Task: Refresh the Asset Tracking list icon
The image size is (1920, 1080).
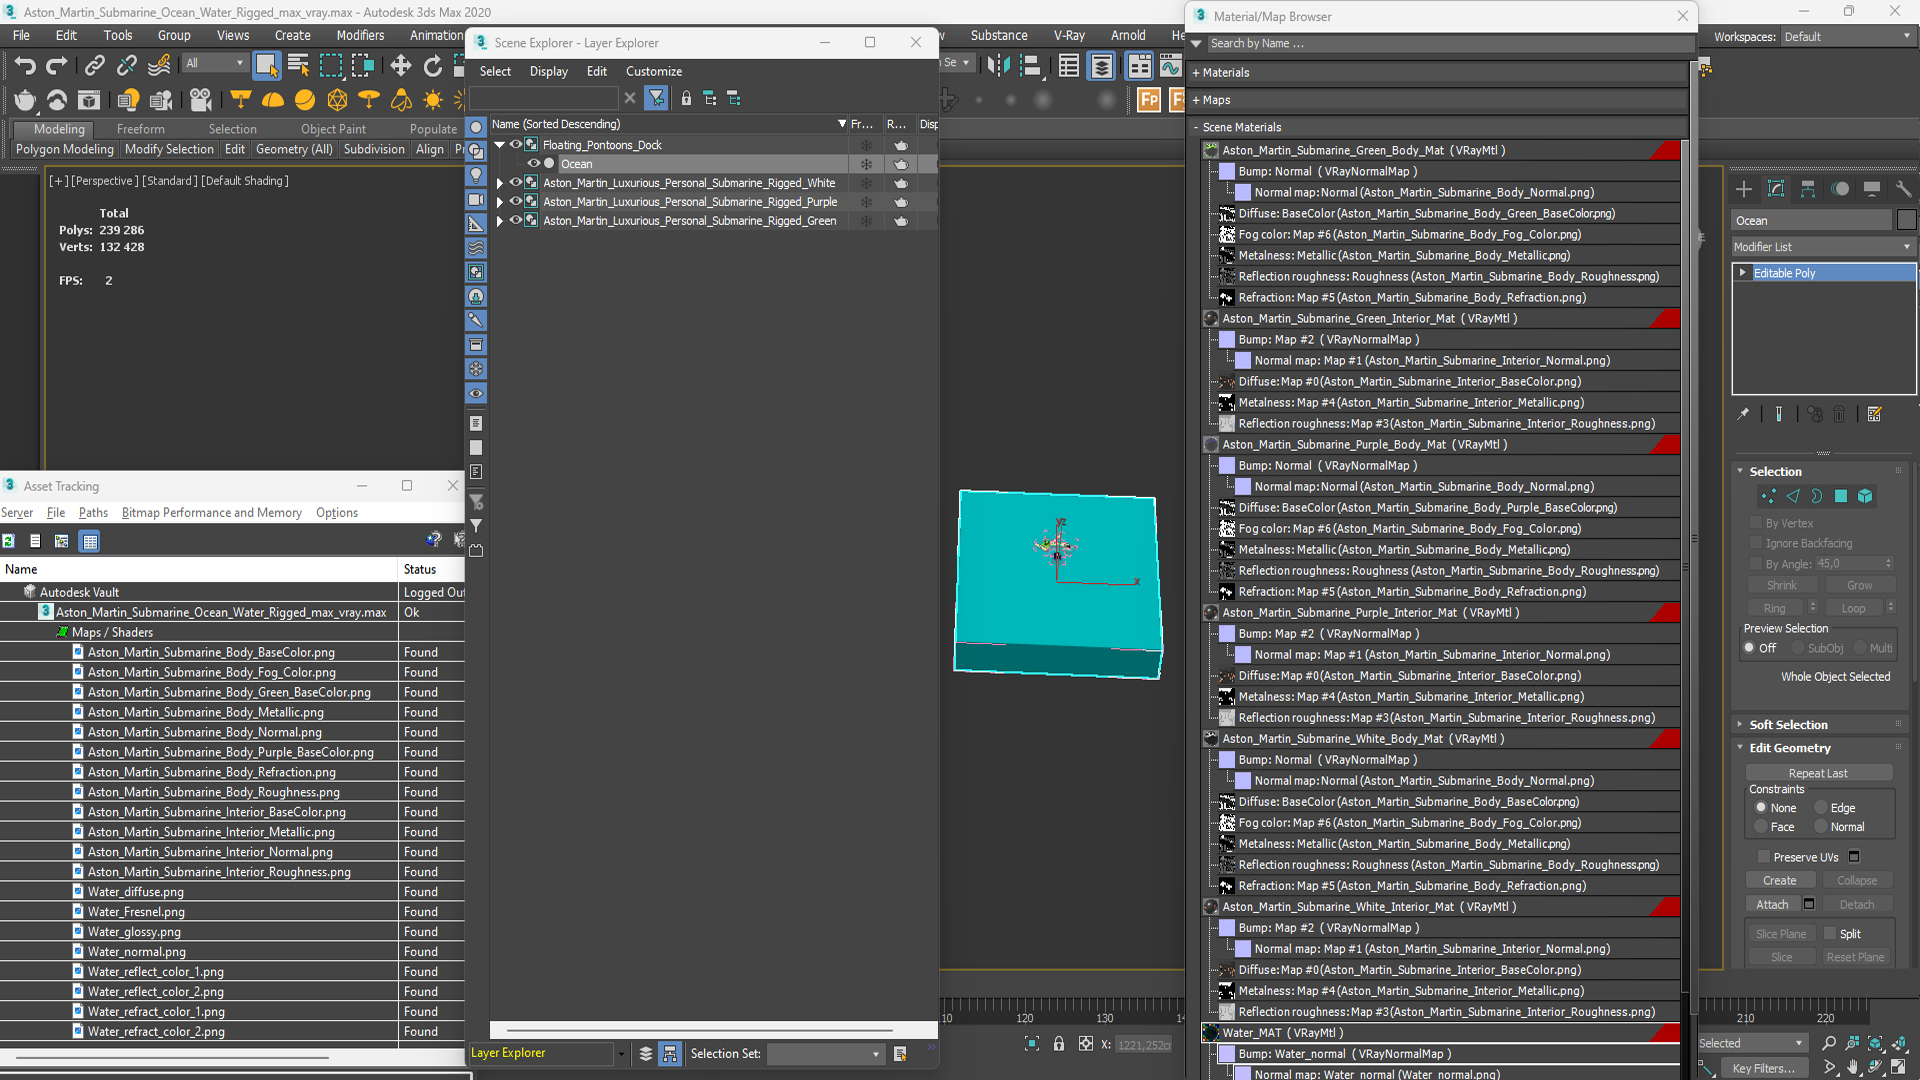Action: (9, 541)
